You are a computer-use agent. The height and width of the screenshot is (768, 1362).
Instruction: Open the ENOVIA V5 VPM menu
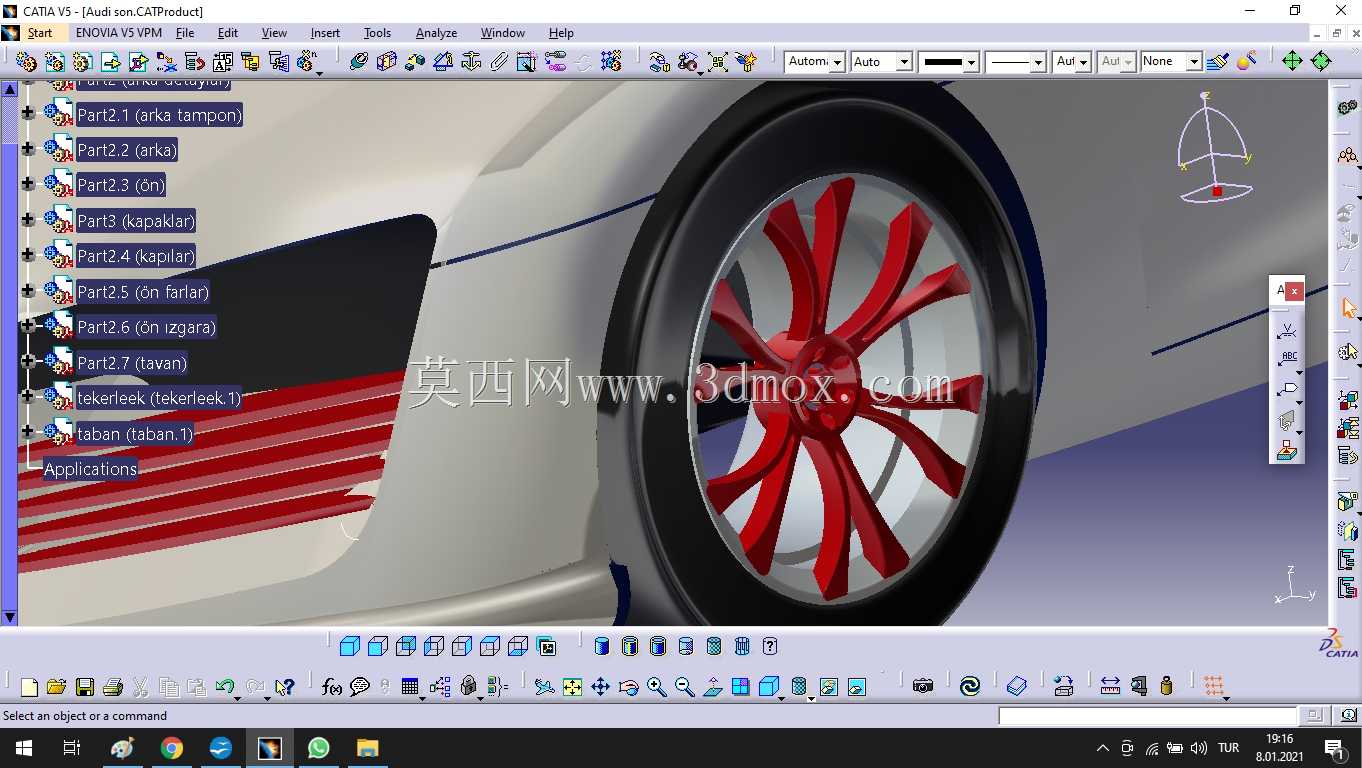[118, 33]
